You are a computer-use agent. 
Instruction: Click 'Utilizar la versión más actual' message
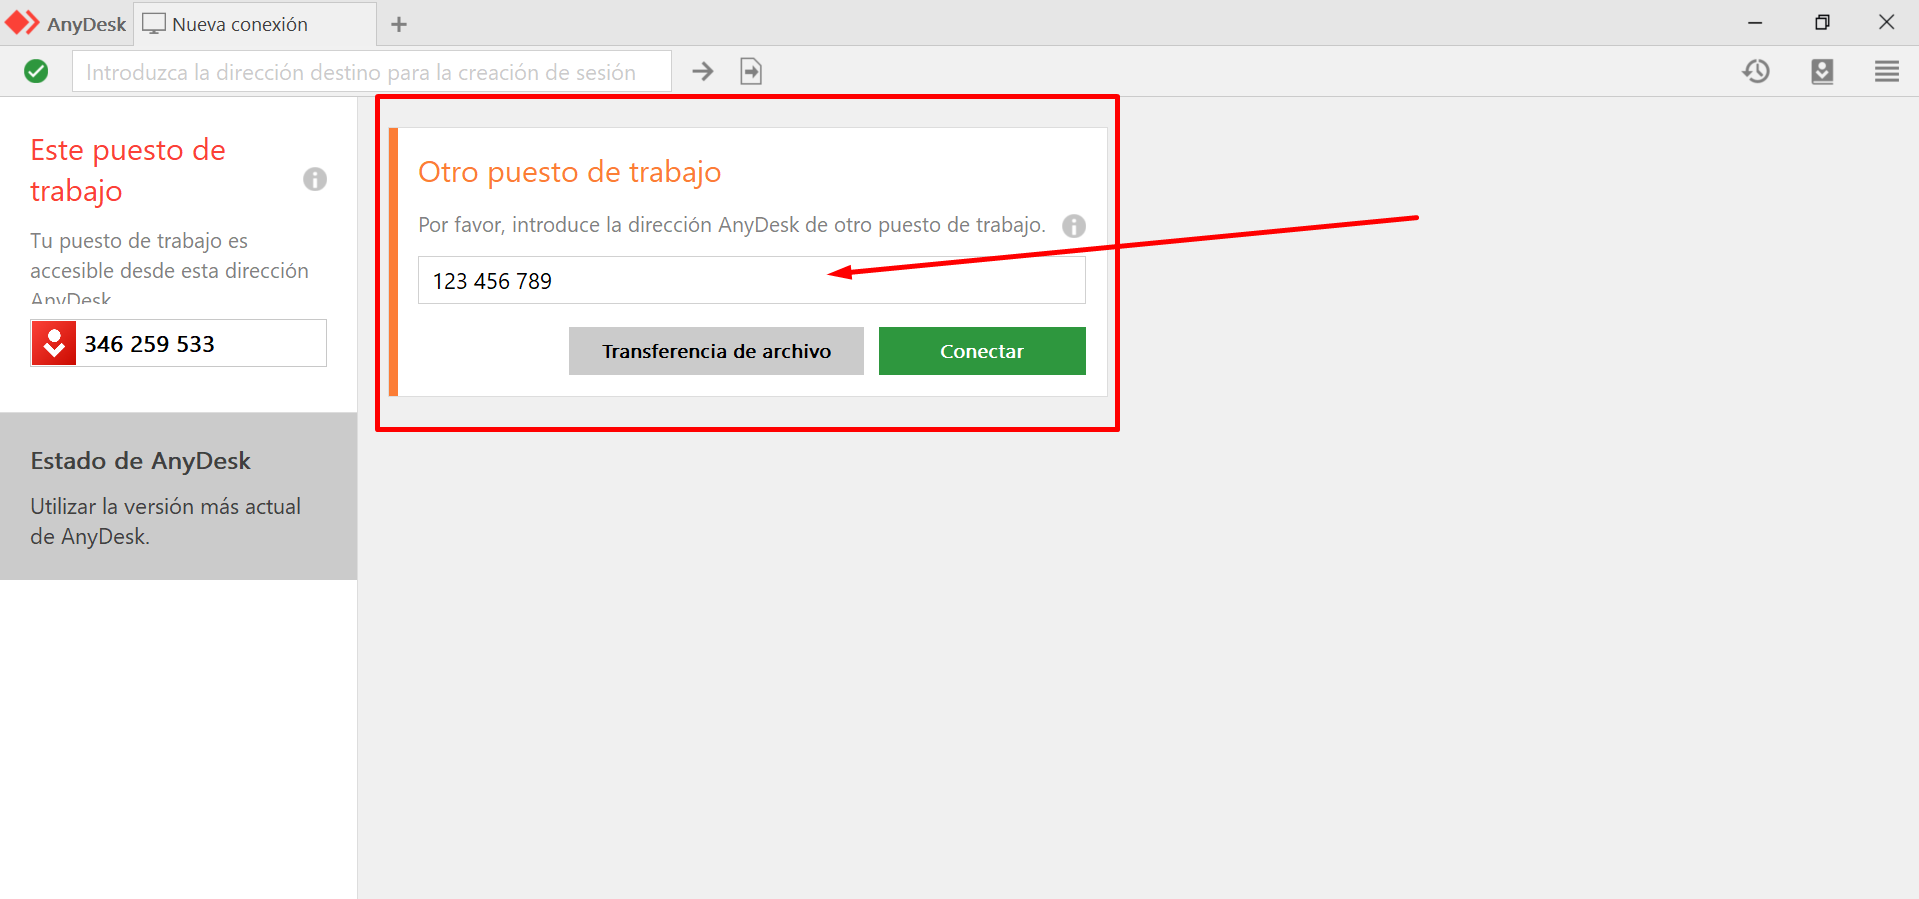coord(165,521)
